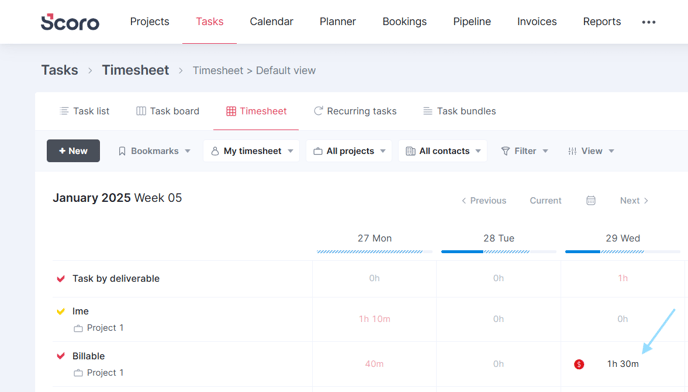Toggle the Task by deliverable checkmark
688x392 pixels.
click(x=61, y=279)
